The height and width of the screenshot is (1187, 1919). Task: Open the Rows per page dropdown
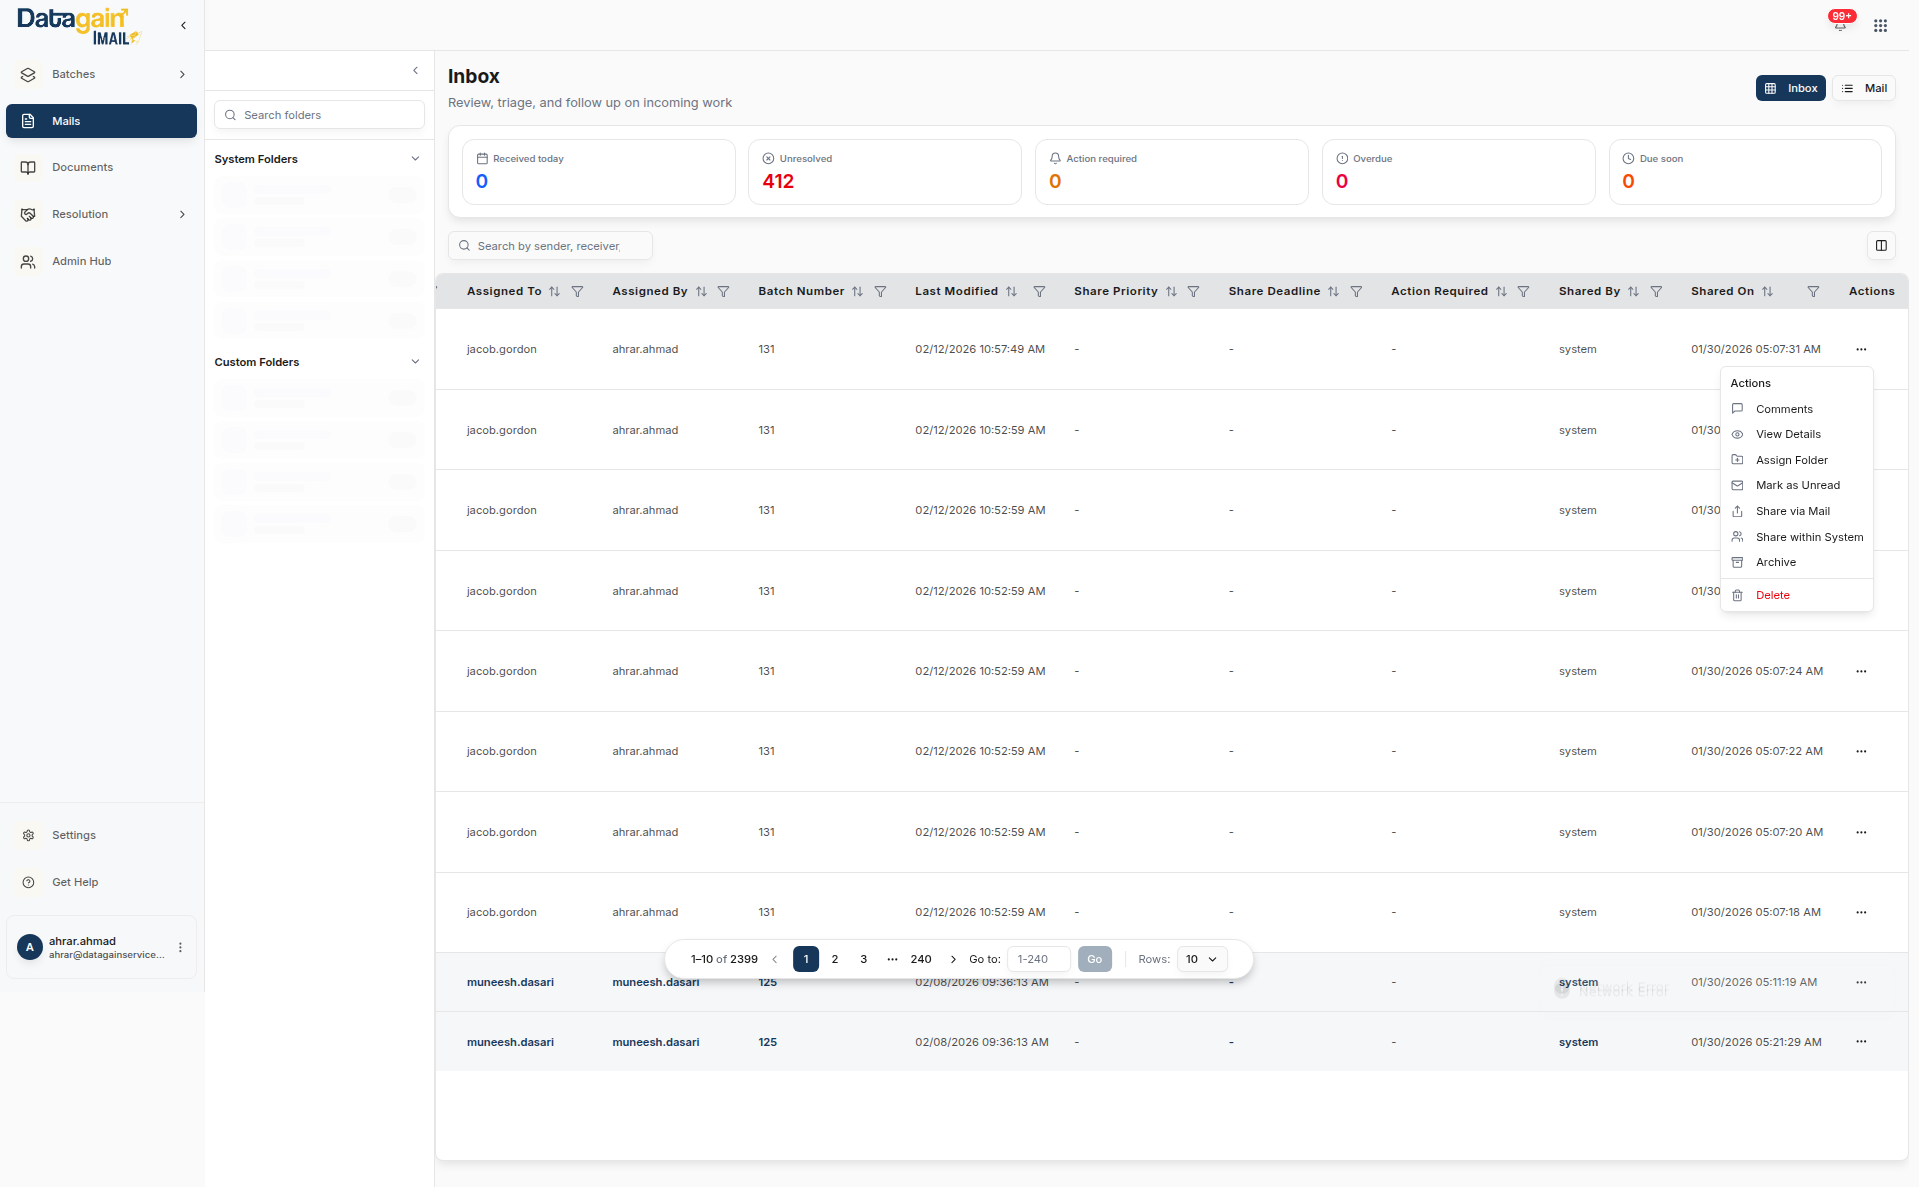[x=1201, y=959]
